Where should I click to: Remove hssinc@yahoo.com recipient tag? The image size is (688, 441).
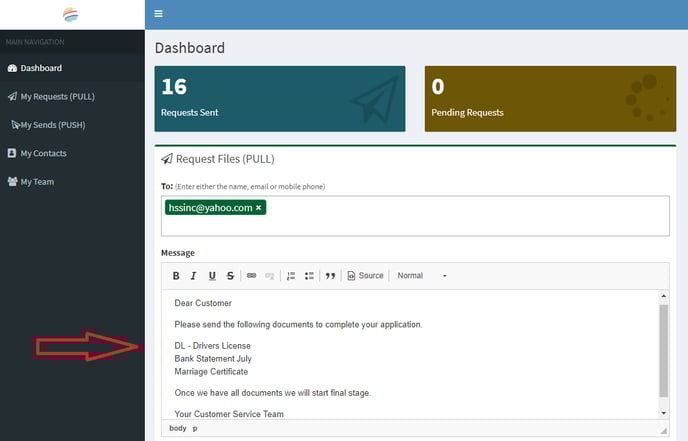(259, 208)
